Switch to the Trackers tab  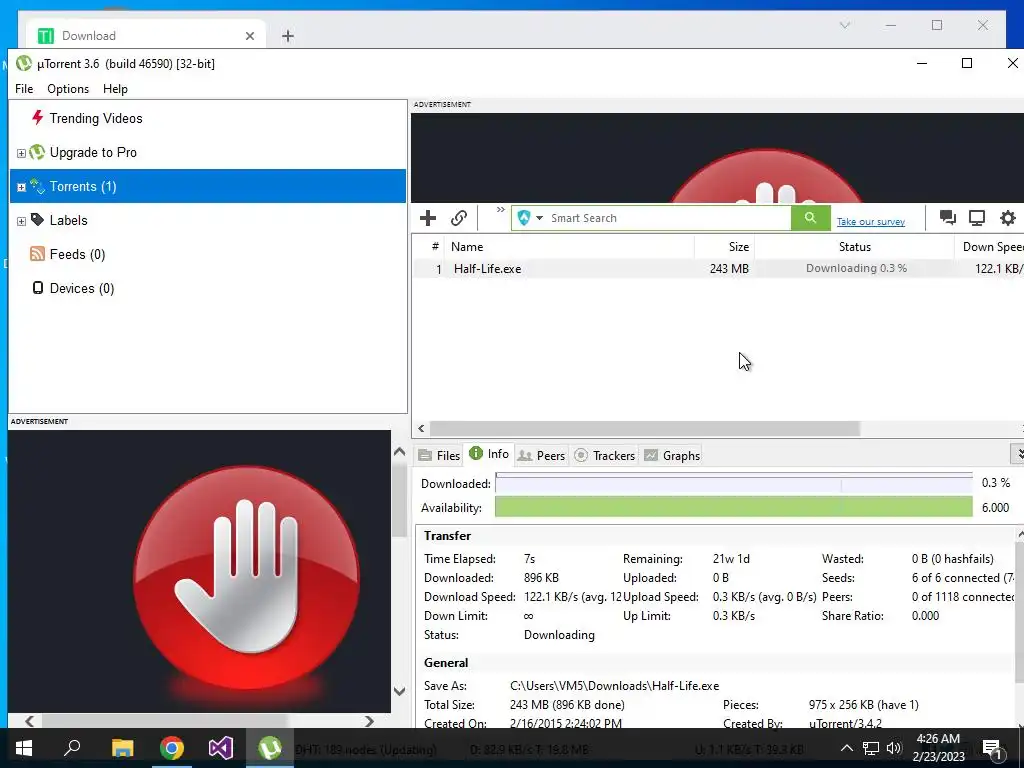point(604,455)
